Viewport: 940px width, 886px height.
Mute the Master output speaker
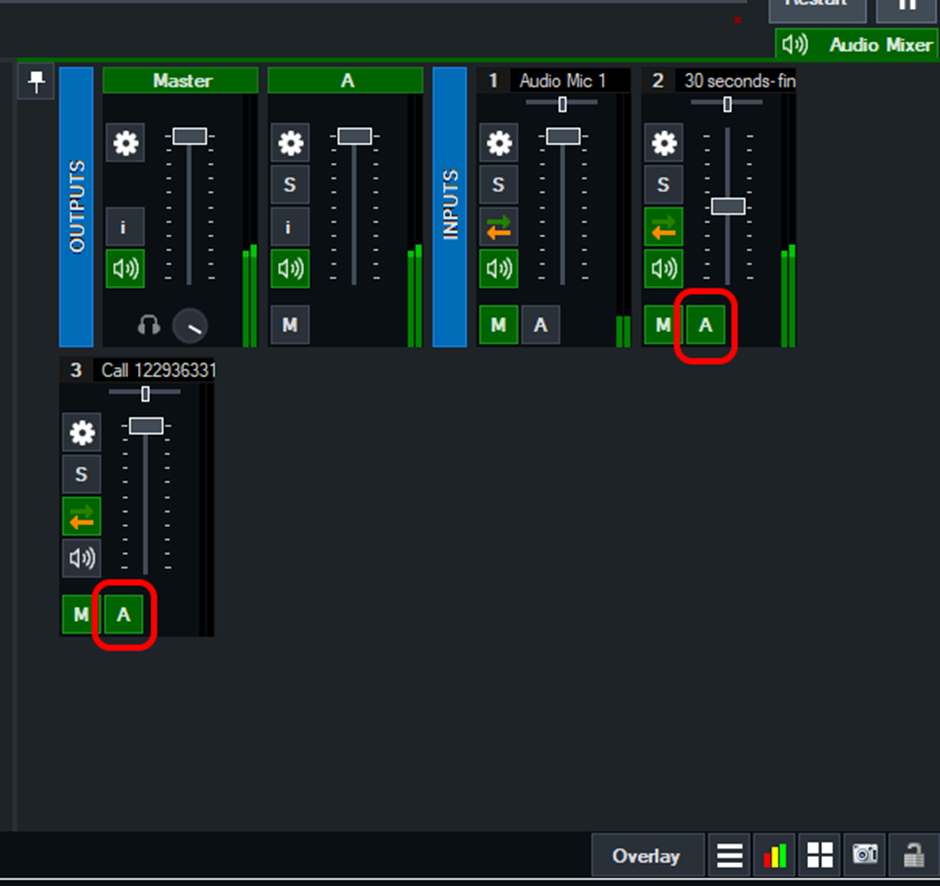pyautogui.click(x=125, y=268)
